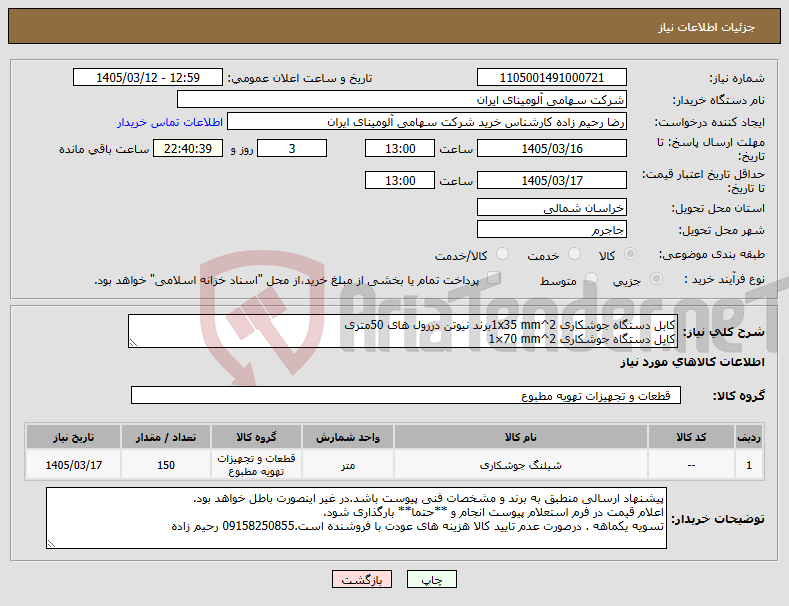Screen dimensions: 789x606
Task: Click the گروه کالا column header in table
Action: pyautogui.click(x=256, y=437)
